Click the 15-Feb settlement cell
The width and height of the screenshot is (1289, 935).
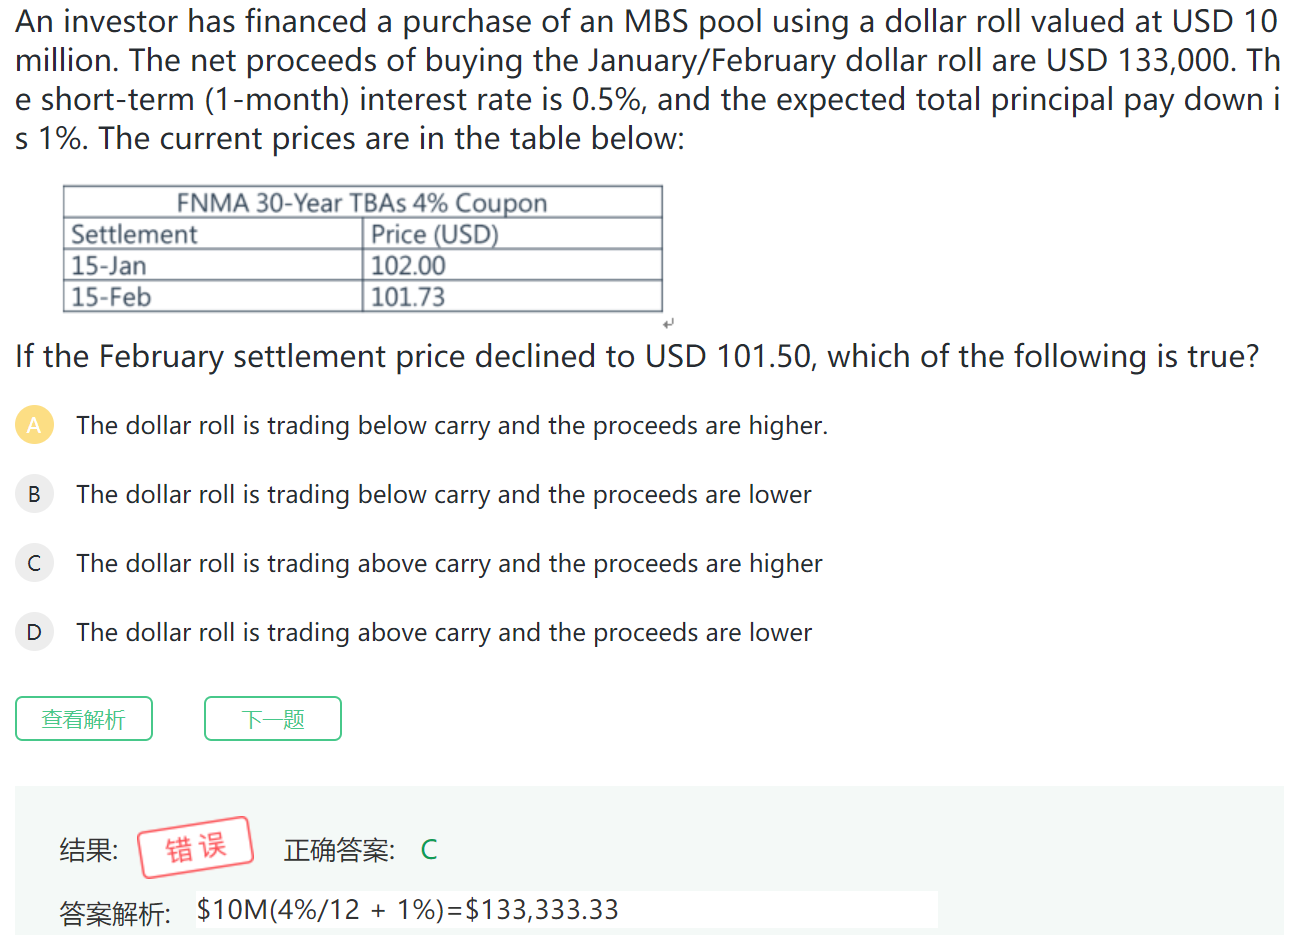click(x=111, y=297)
